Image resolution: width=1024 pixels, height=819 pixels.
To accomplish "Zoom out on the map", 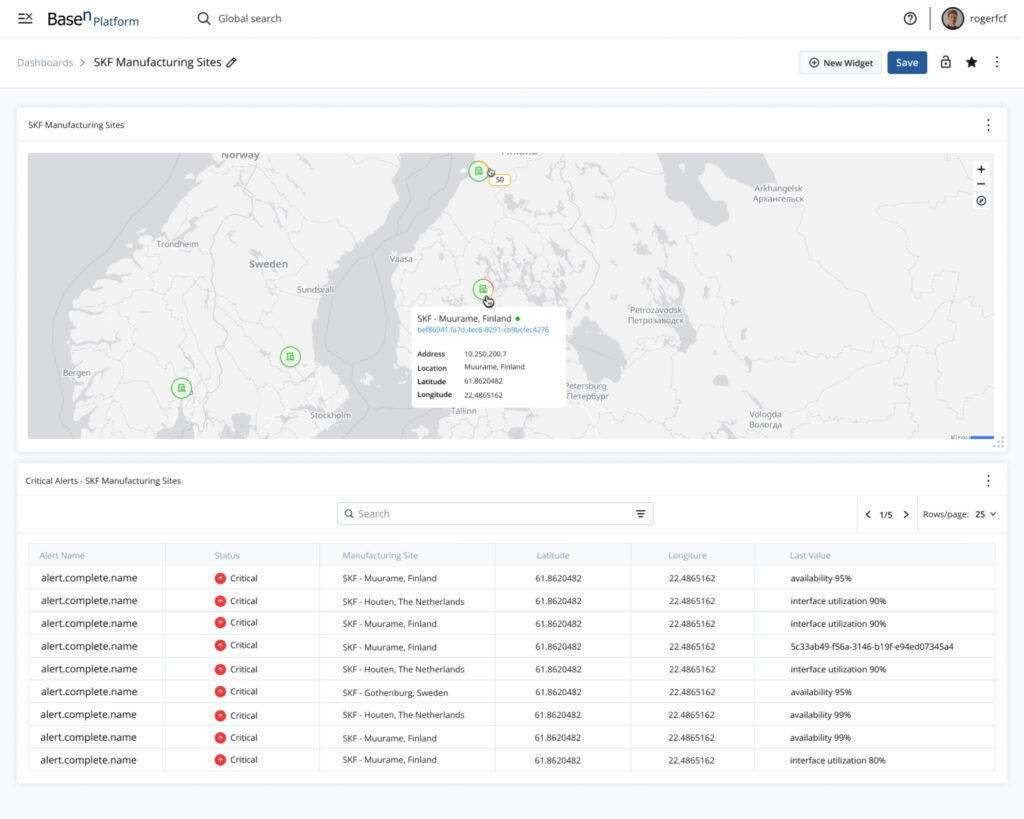I will click(x=981, y=184).
